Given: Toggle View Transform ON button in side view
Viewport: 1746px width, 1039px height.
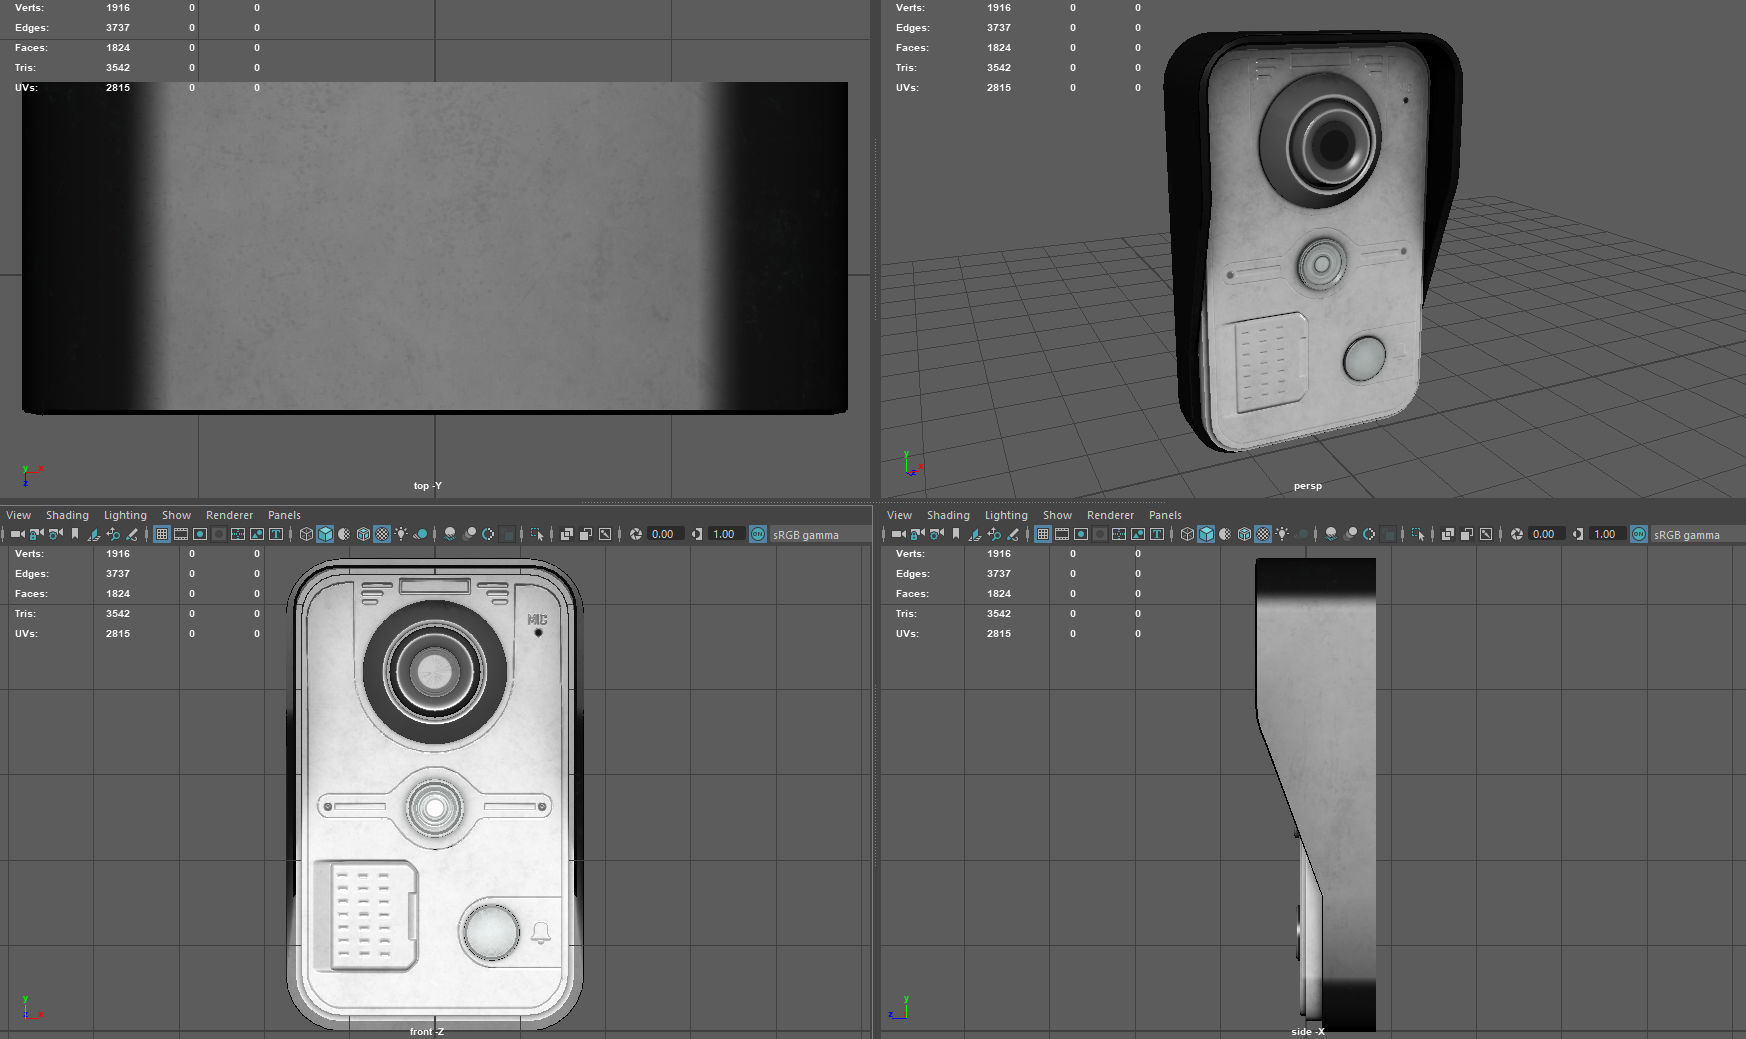Looking at the screenshot, I should [1639, 534].
